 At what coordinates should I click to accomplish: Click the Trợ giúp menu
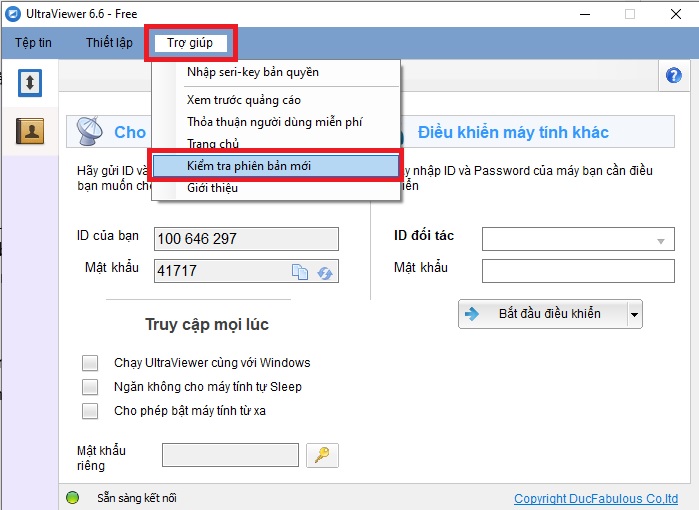click(x=190, y=43)
